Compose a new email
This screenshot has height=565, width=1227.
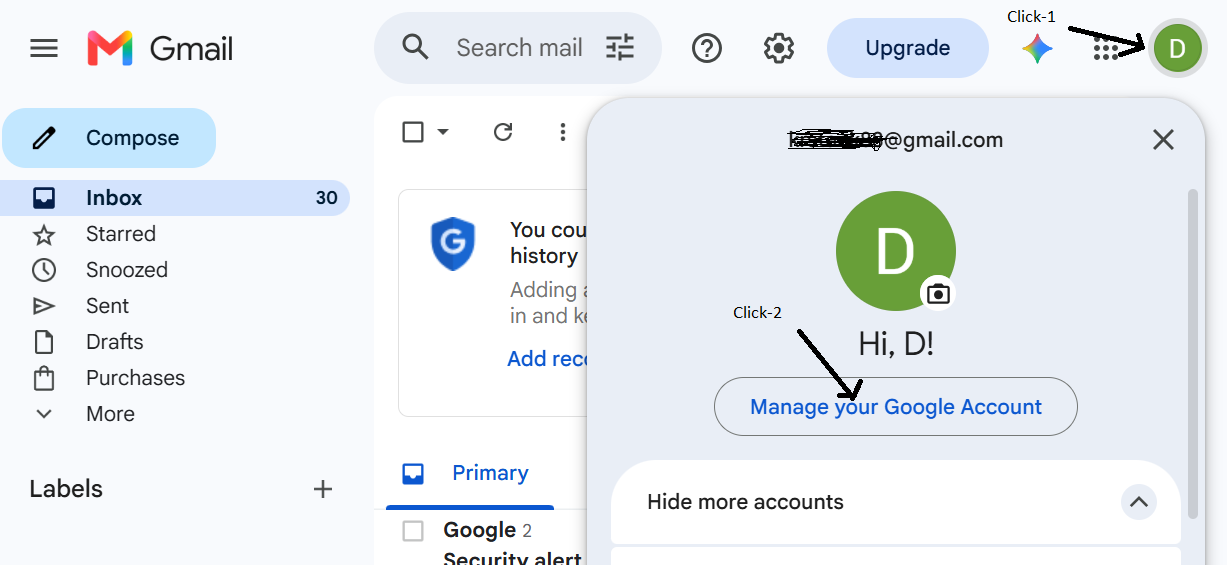[109, 138]
